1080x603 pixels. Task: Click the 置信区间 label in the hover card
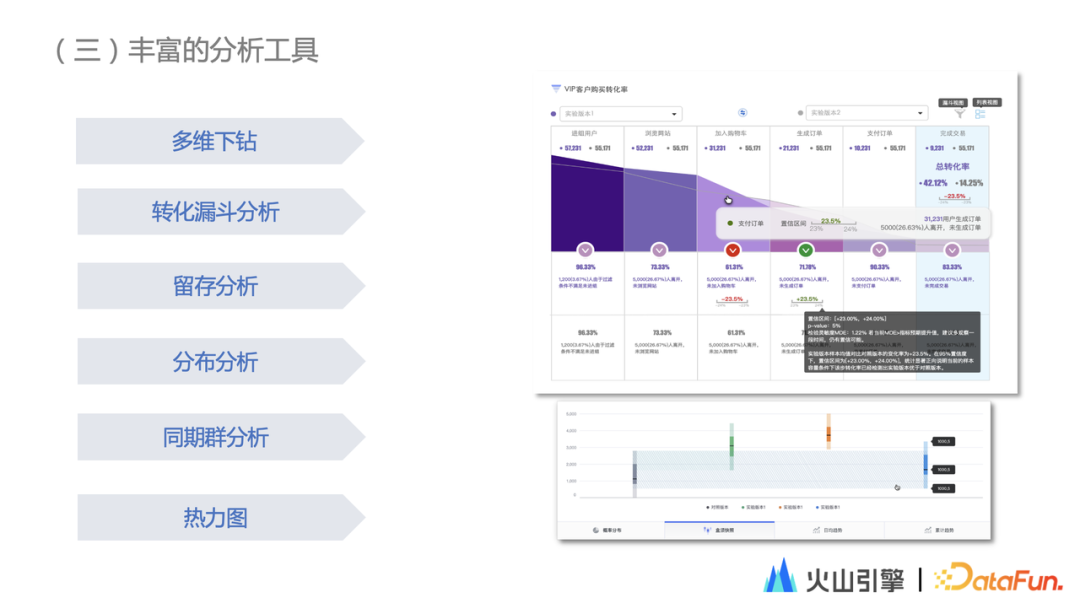tap(793, 223)
